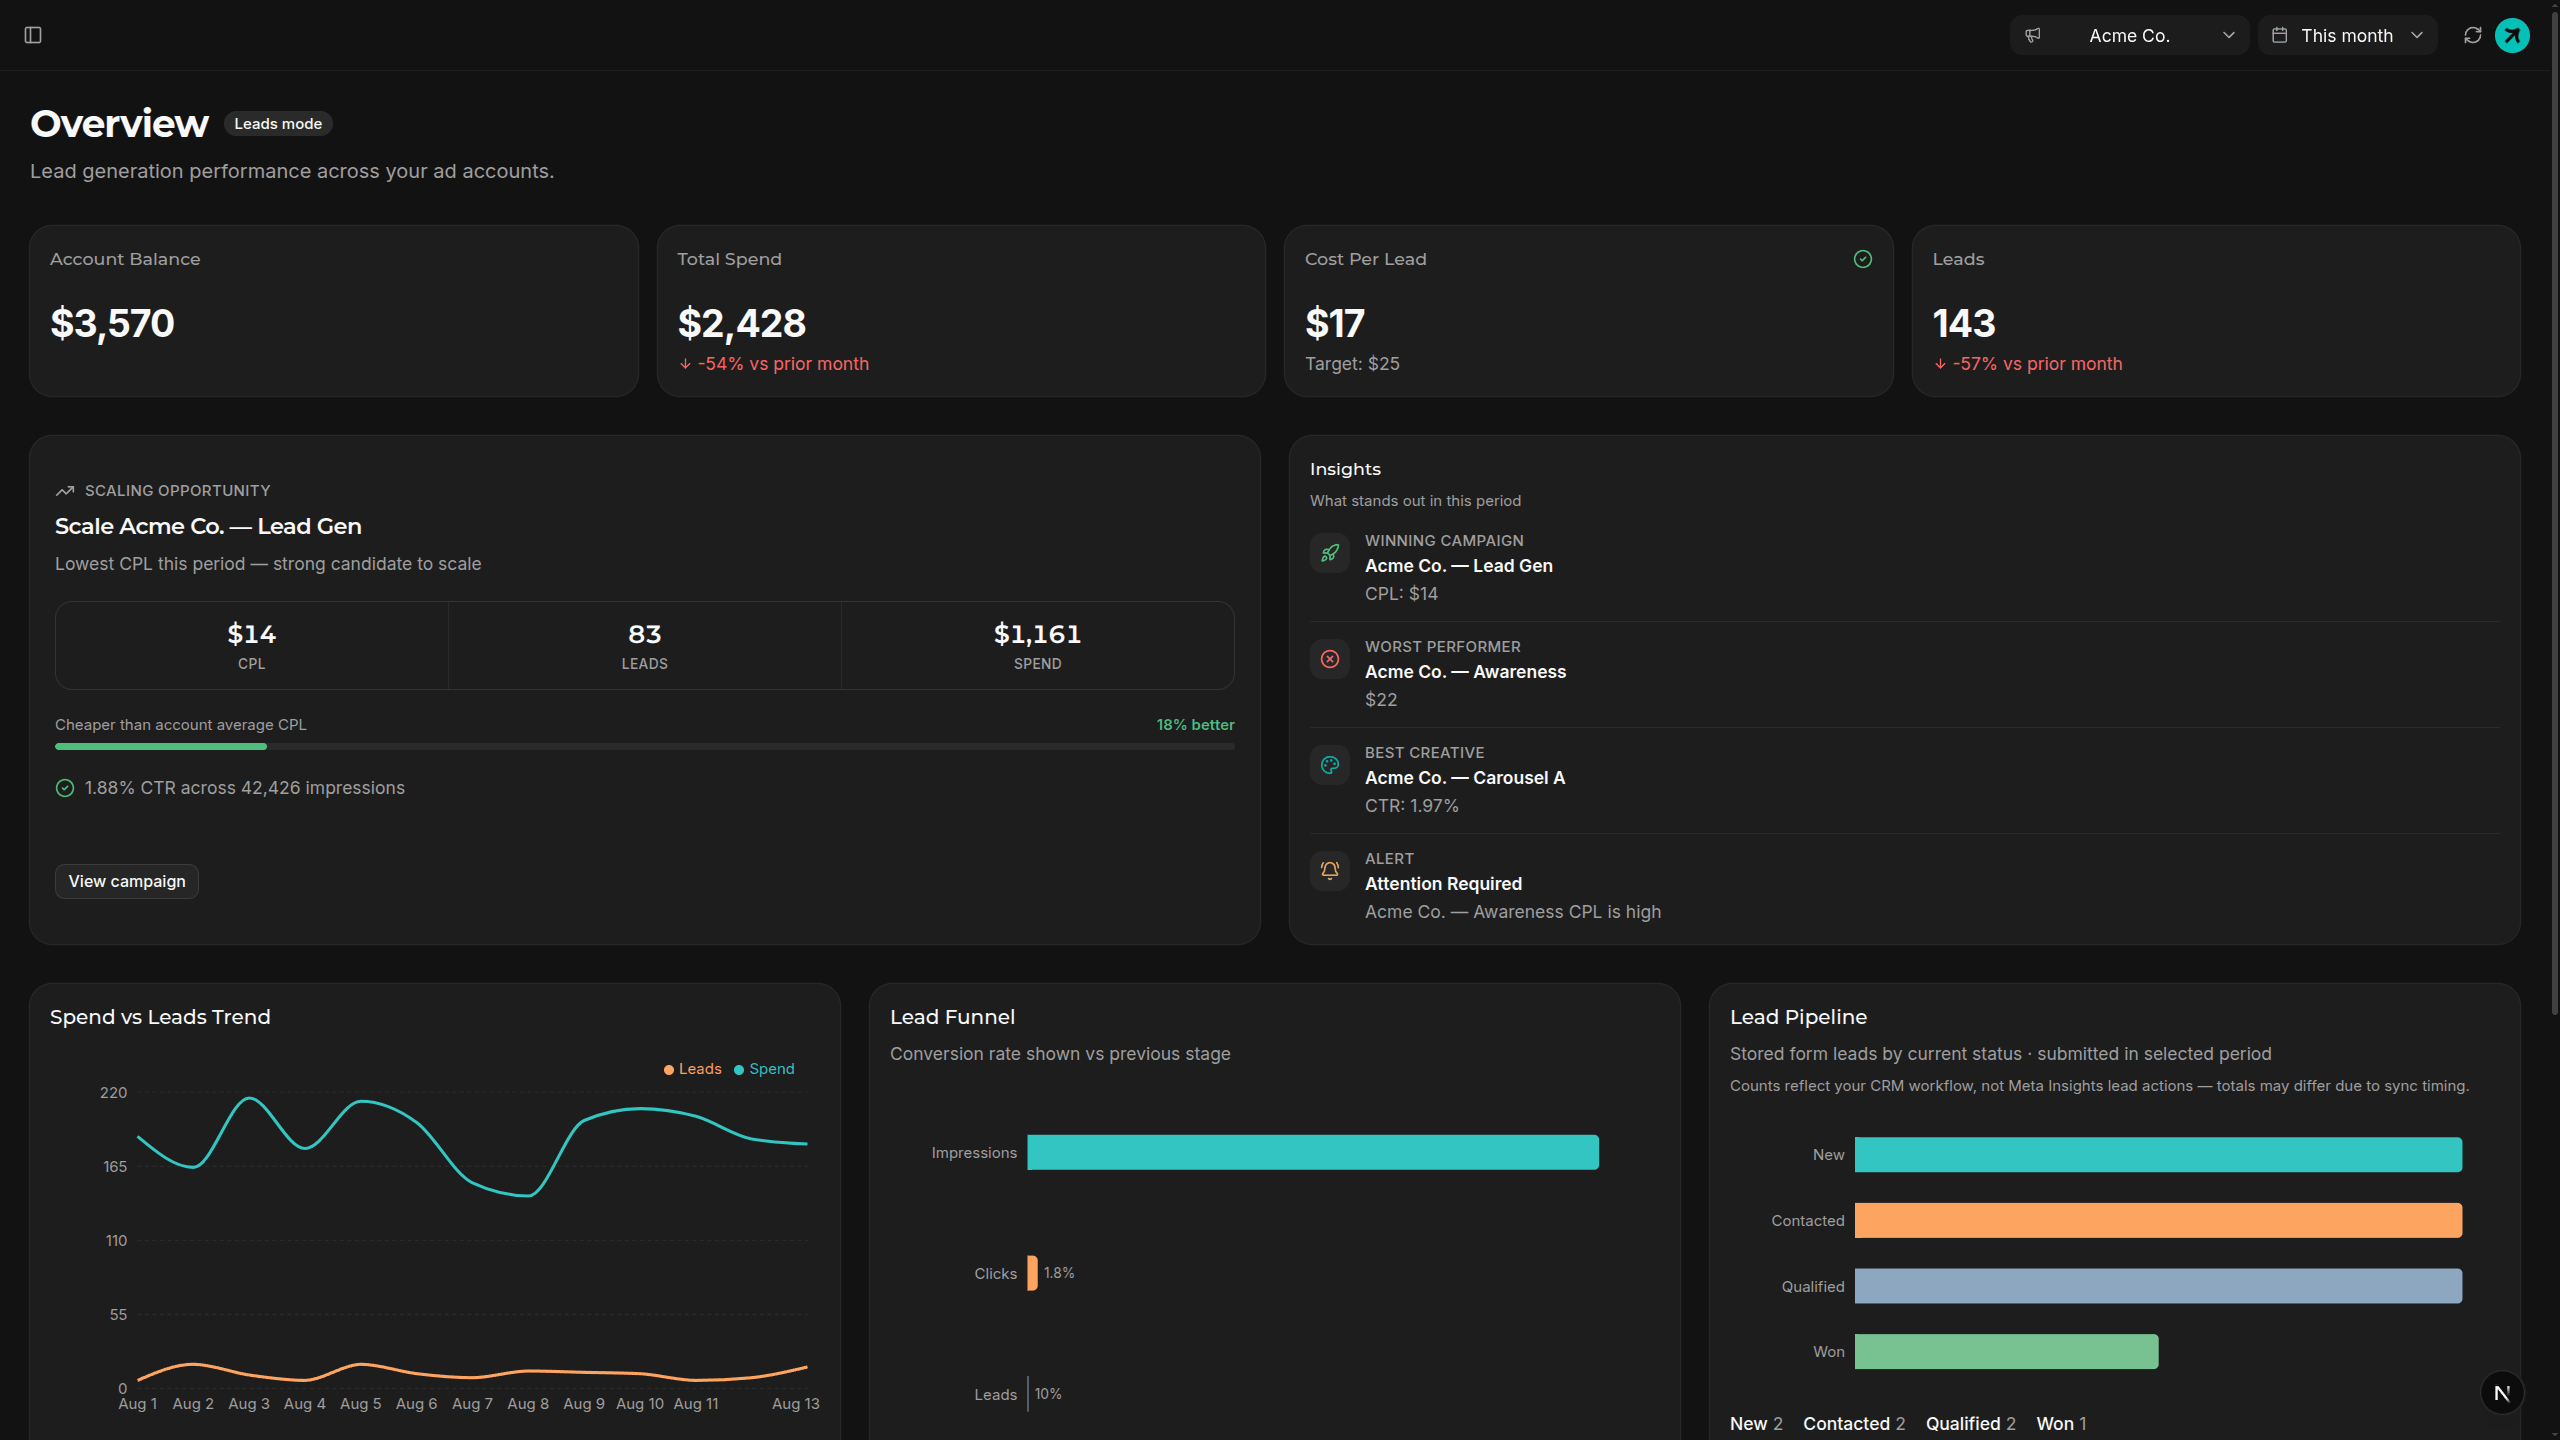Click the Aug 13 axis label
2560x1440 pixels.
point(795,1404)
